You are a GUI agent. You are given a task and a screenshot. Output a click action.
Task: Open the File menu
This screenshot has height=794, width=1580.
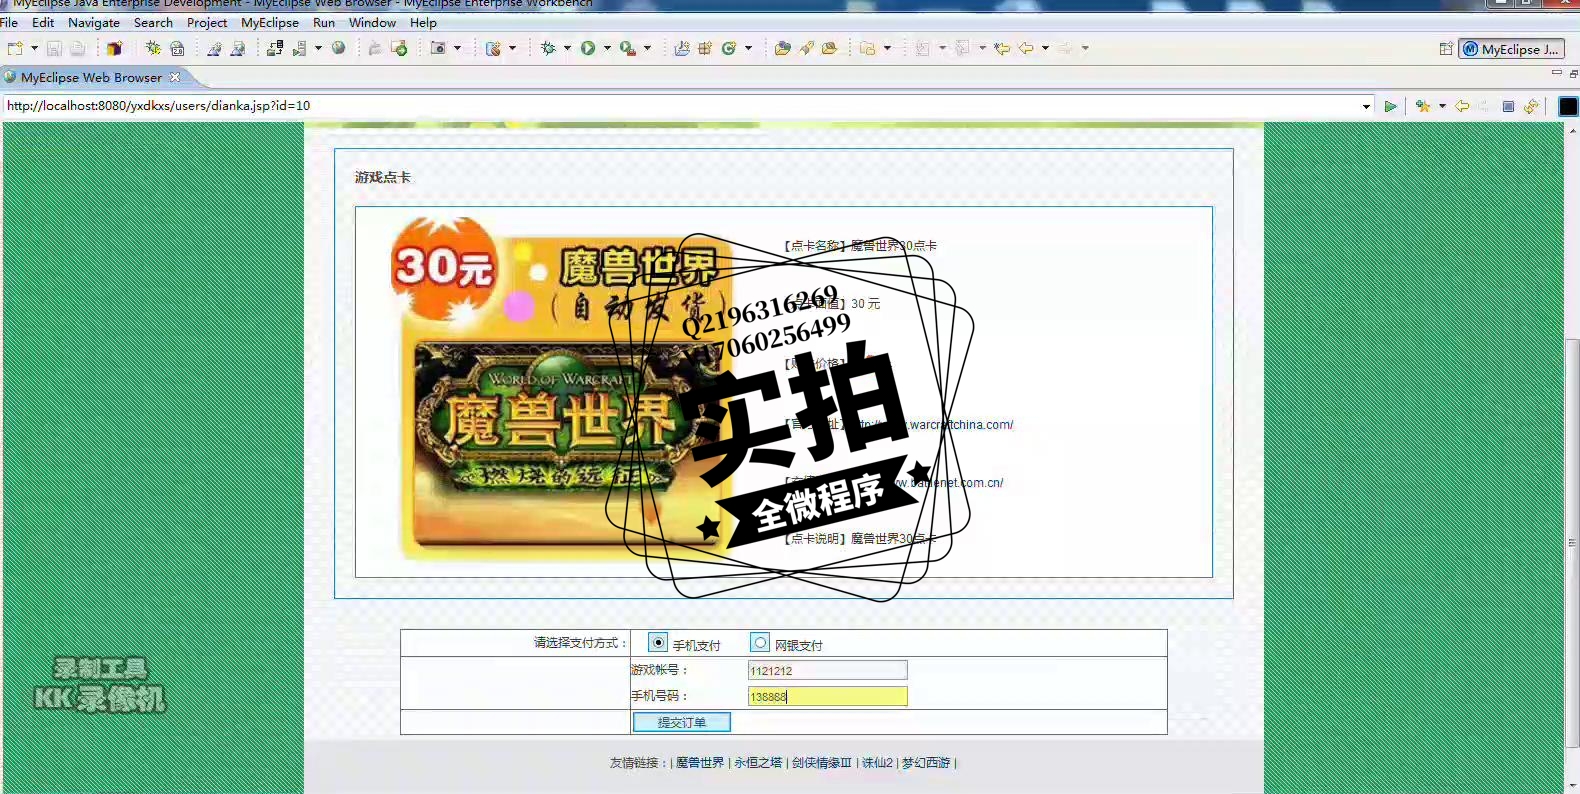coord(9,22)
